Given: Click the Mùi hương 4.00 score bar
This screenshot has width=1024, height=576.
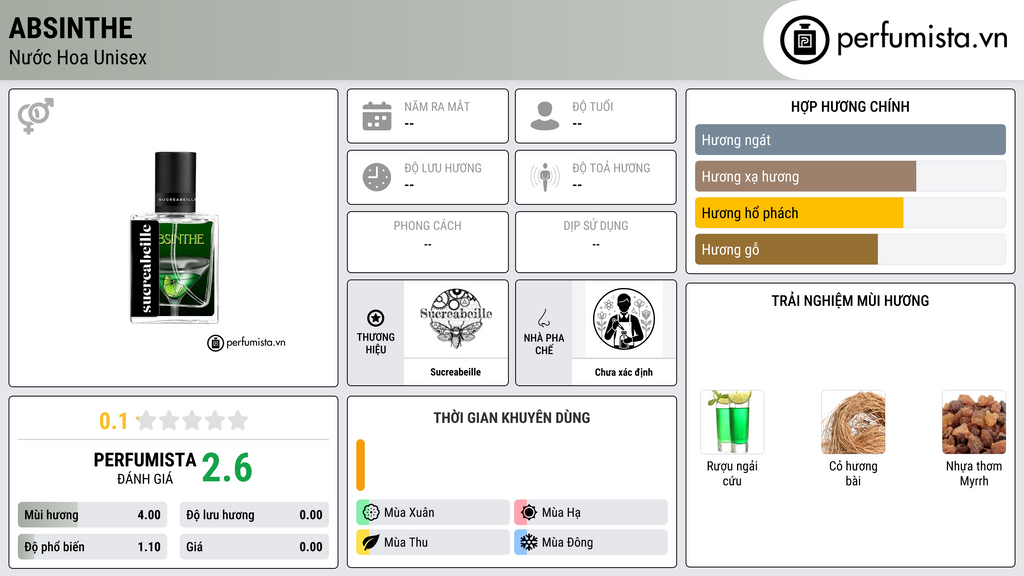Looking at the screenshot, I should click(x=92, y=515).
